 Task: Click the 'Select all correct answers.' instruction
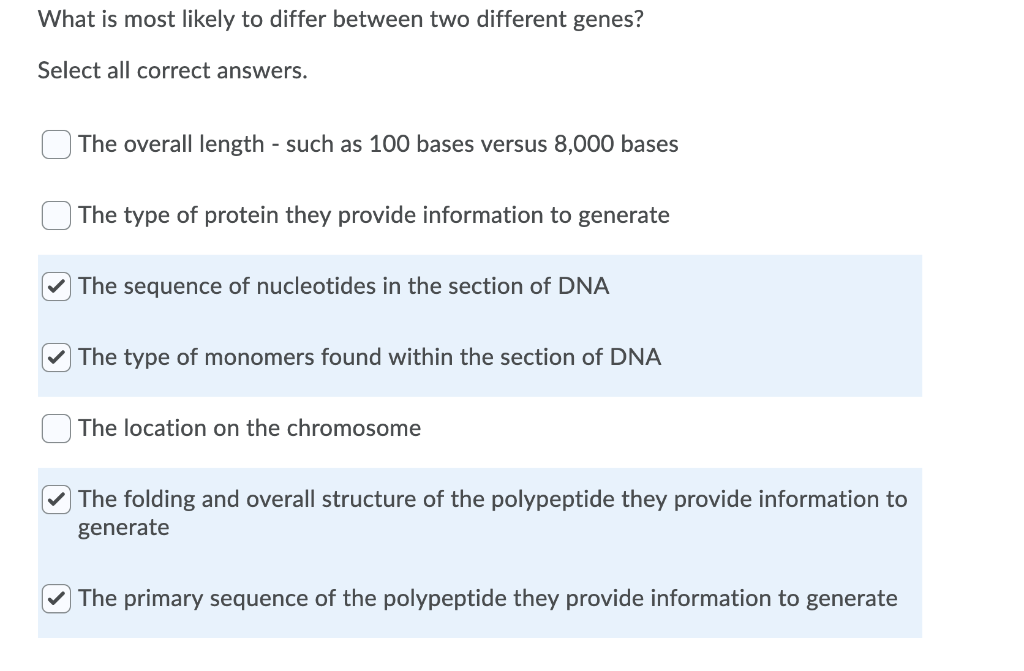172,71
